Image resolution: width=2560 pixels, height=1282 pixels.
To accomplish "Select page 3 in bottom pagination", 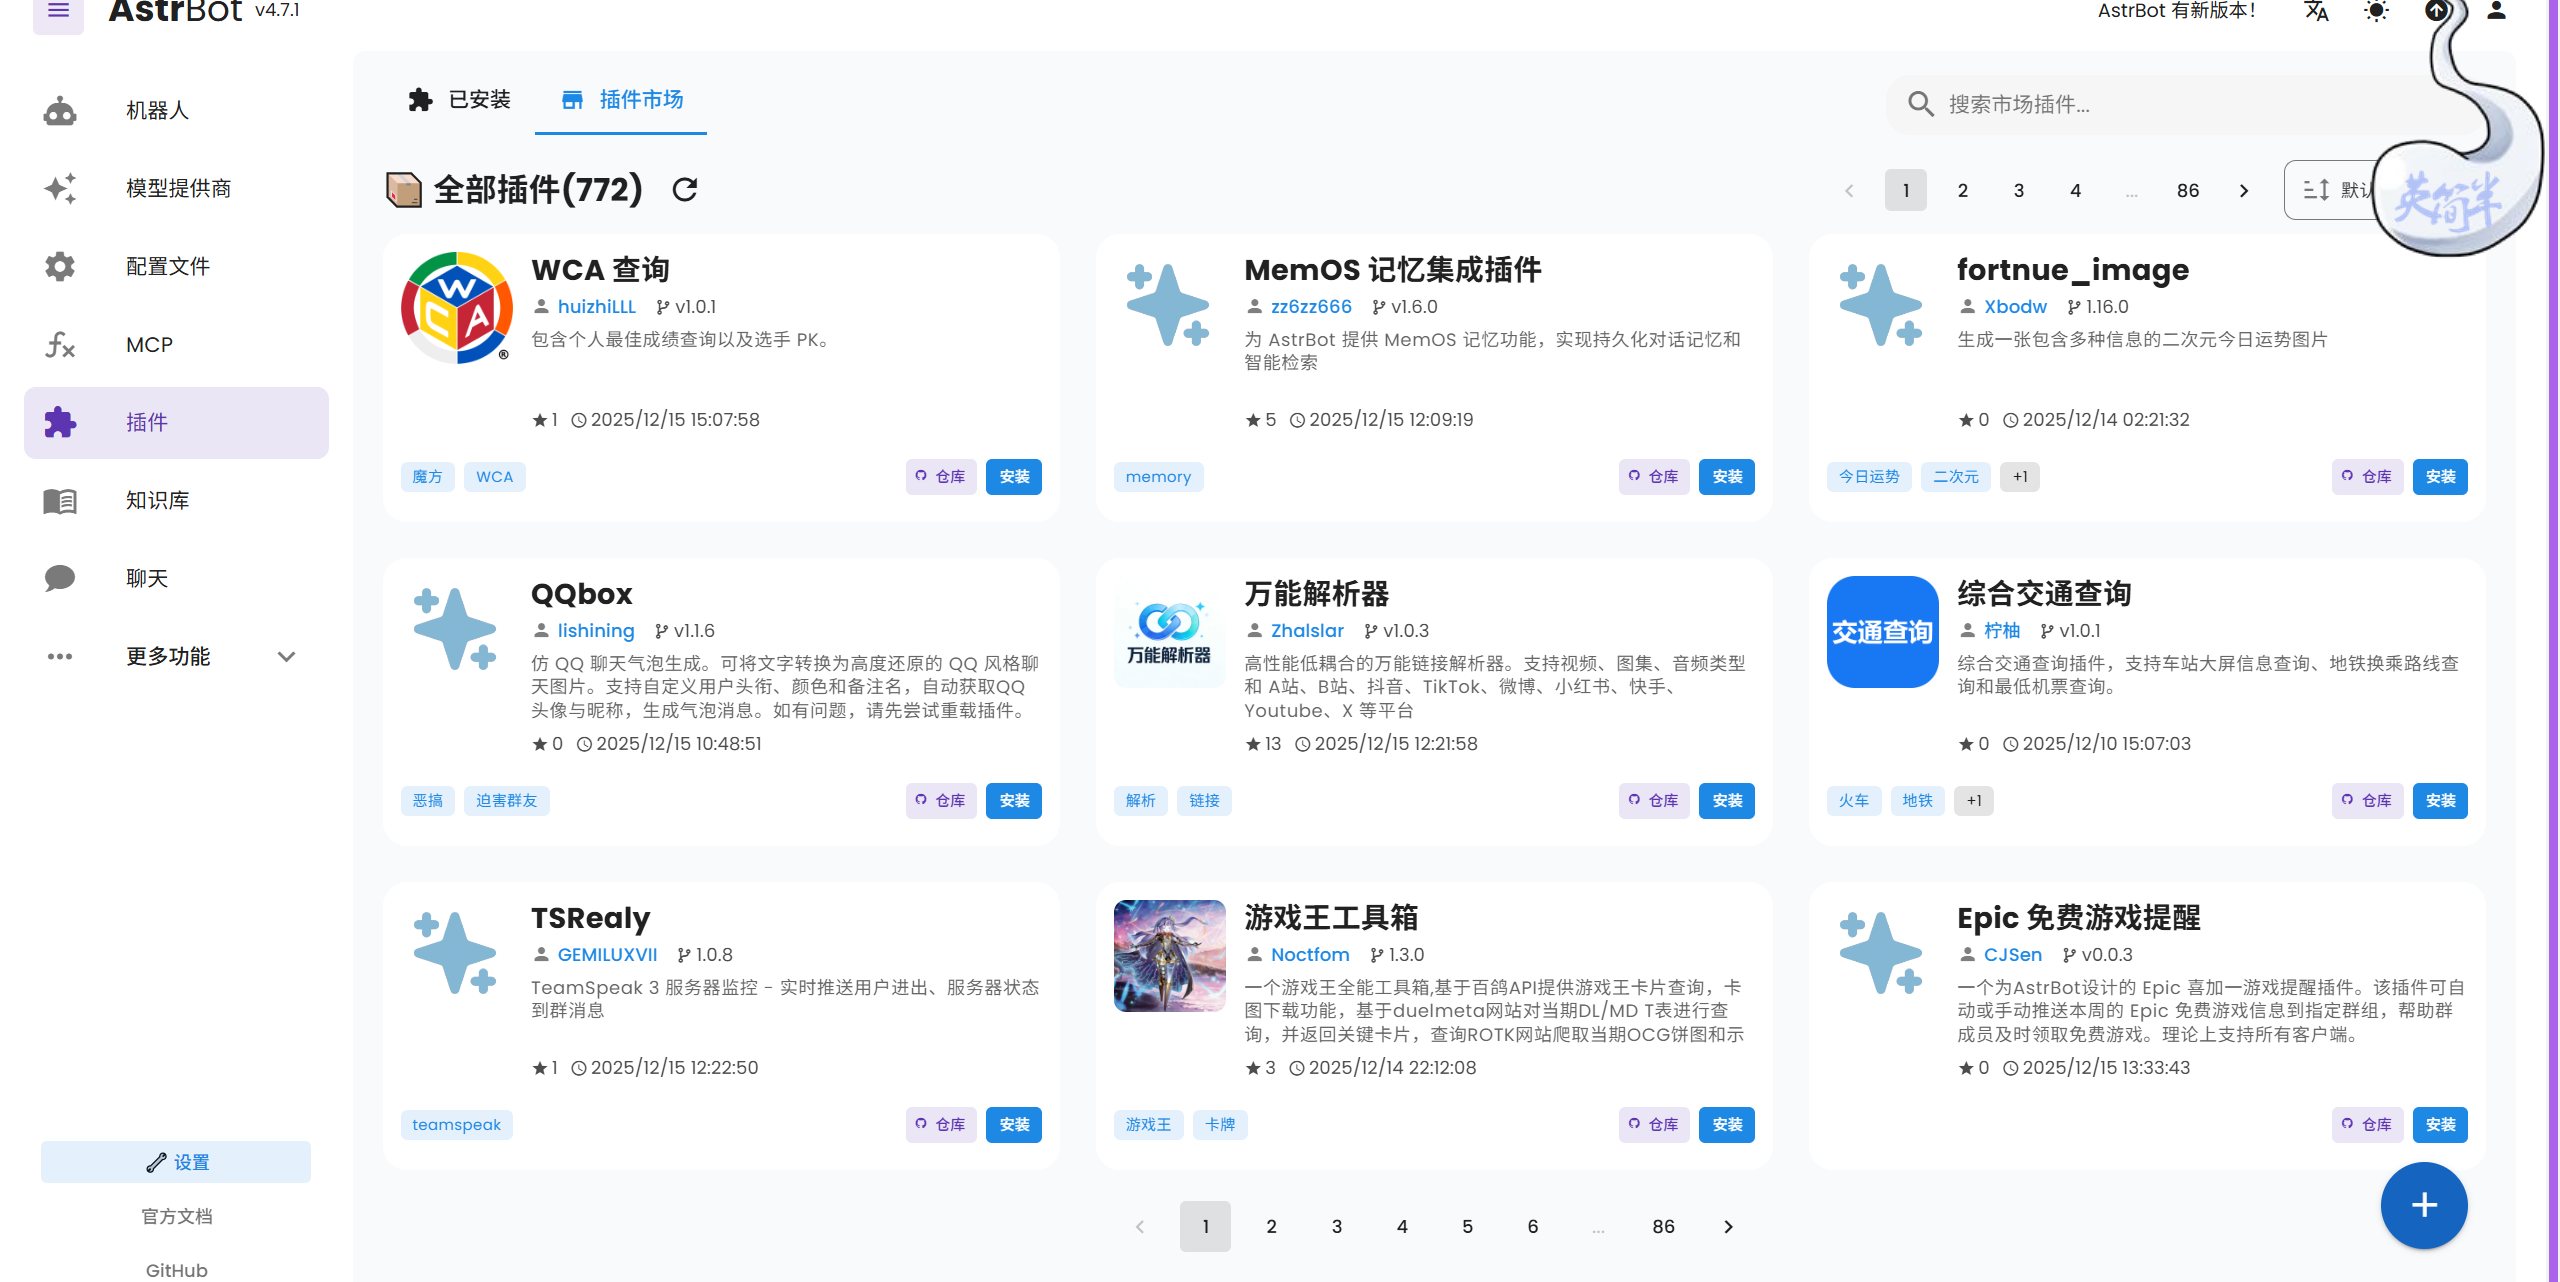I will 1336,1226.
